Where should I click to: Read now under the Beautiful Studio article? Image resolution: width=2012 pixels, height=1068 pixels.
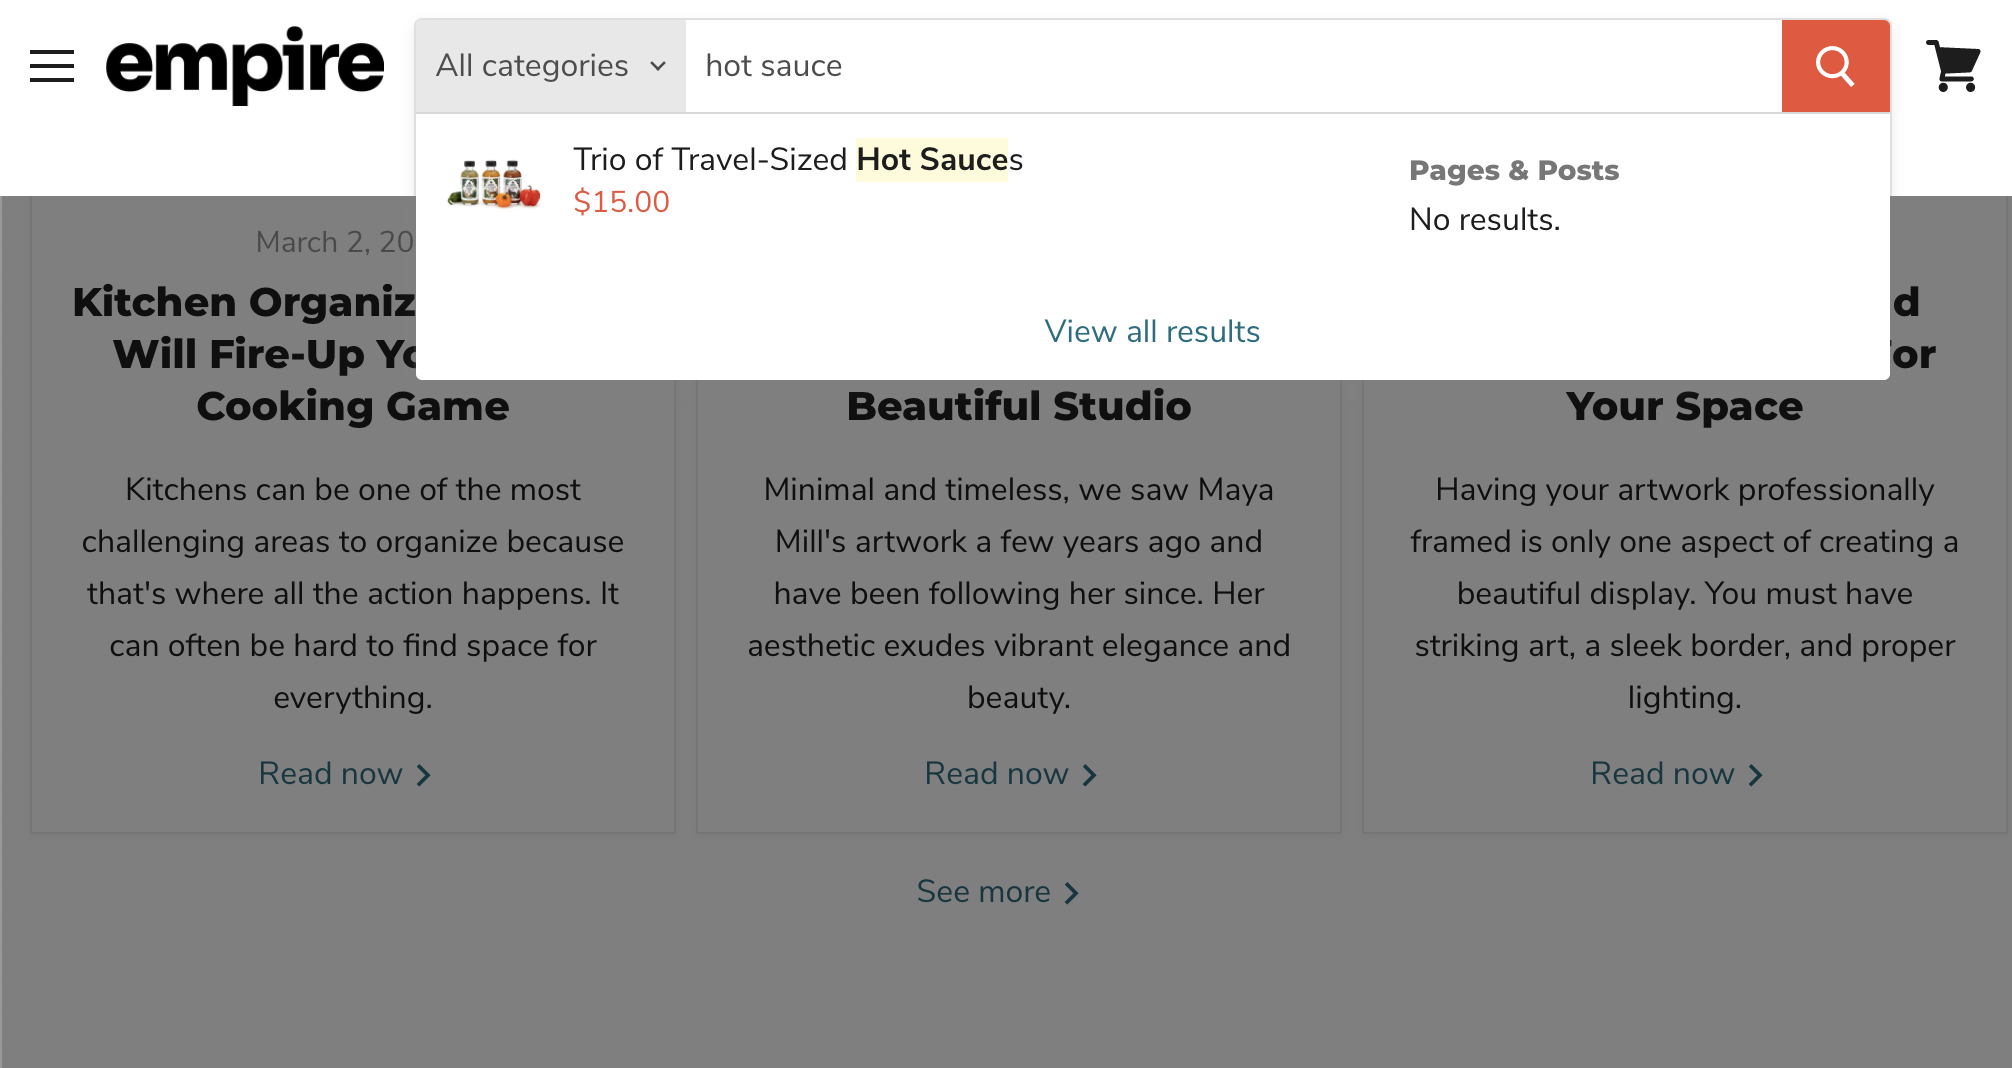tap(1010, 774)
